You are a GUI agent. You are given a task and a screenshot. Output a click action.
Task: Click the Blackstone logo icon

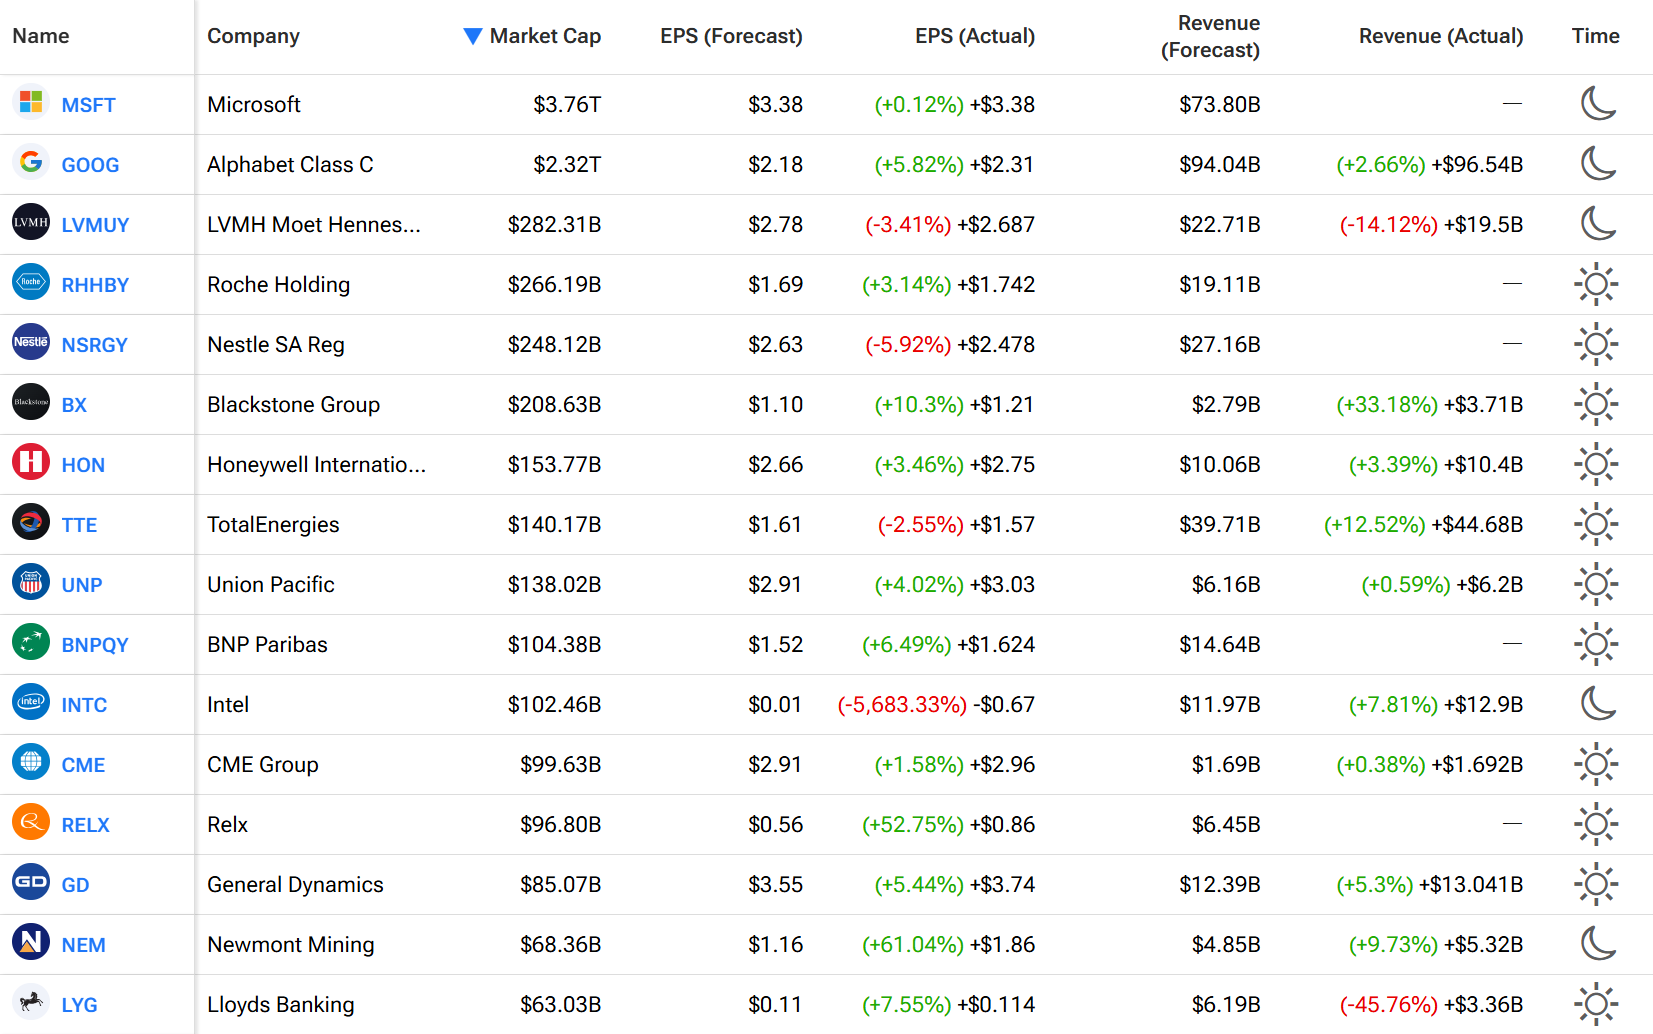pyautogui.click(x=31, y=402)
